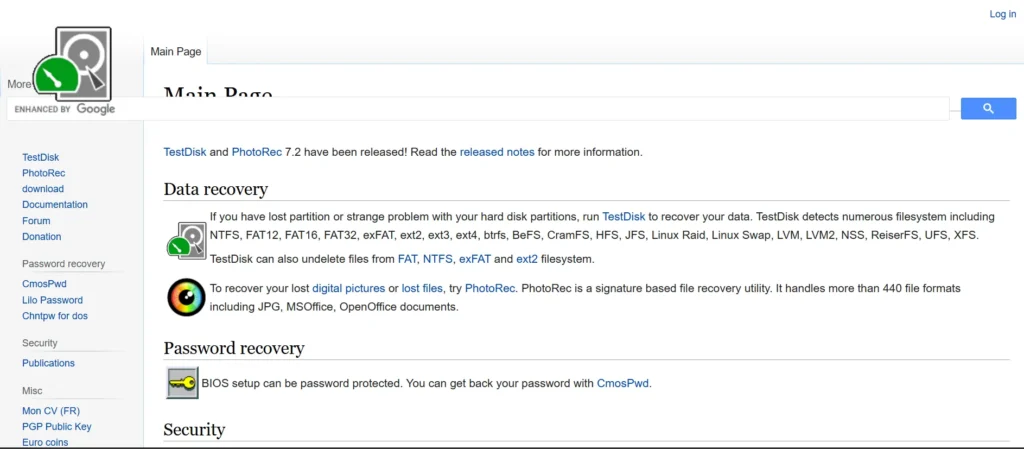Click the PhotoRec colorful eye icon

[187, 297]
